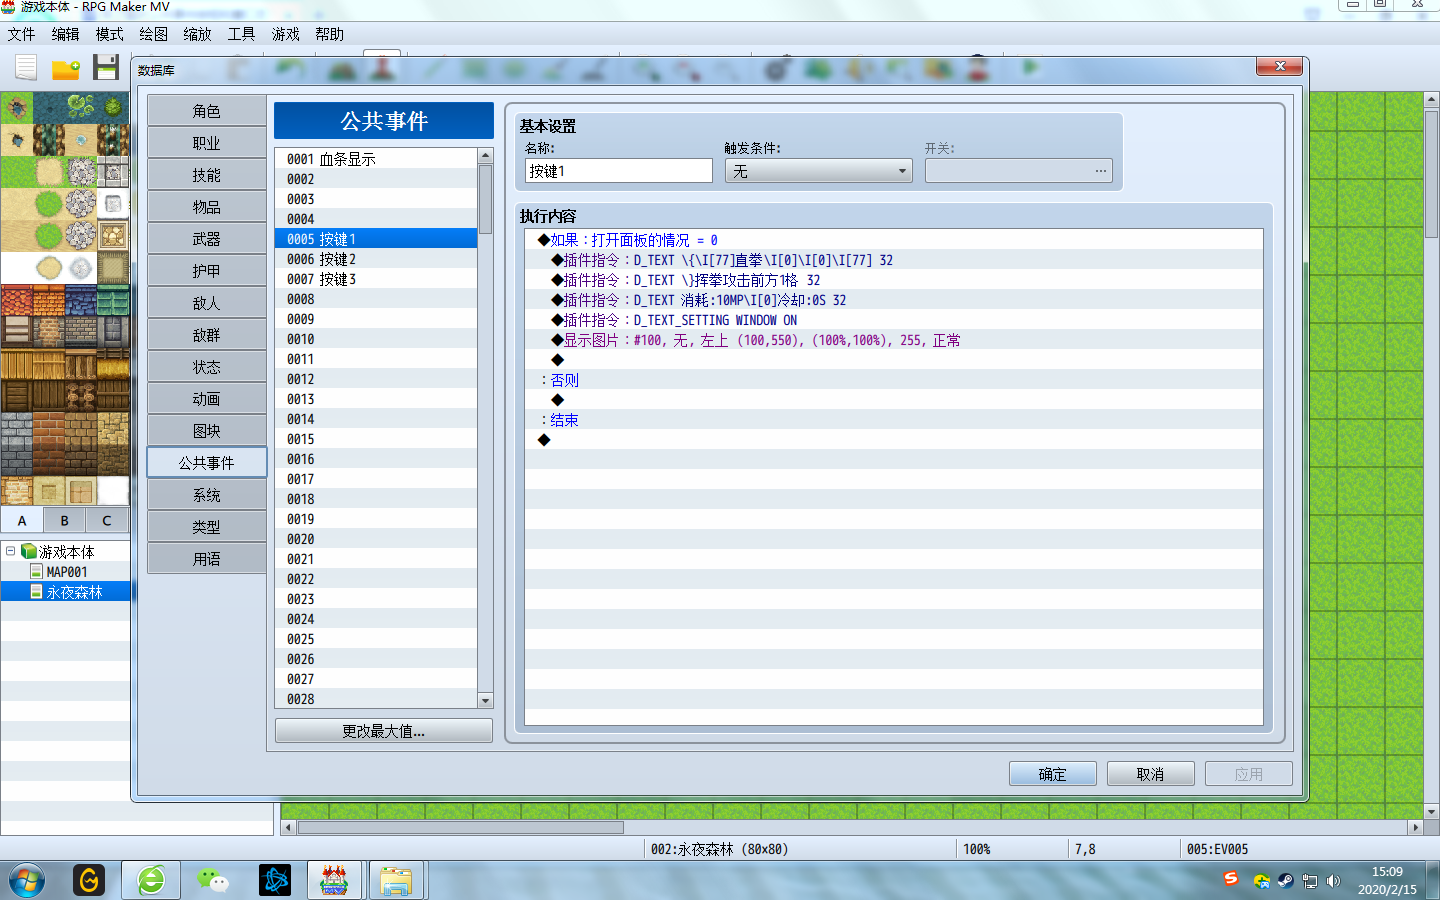Select common event 0007 按键3

376,279
